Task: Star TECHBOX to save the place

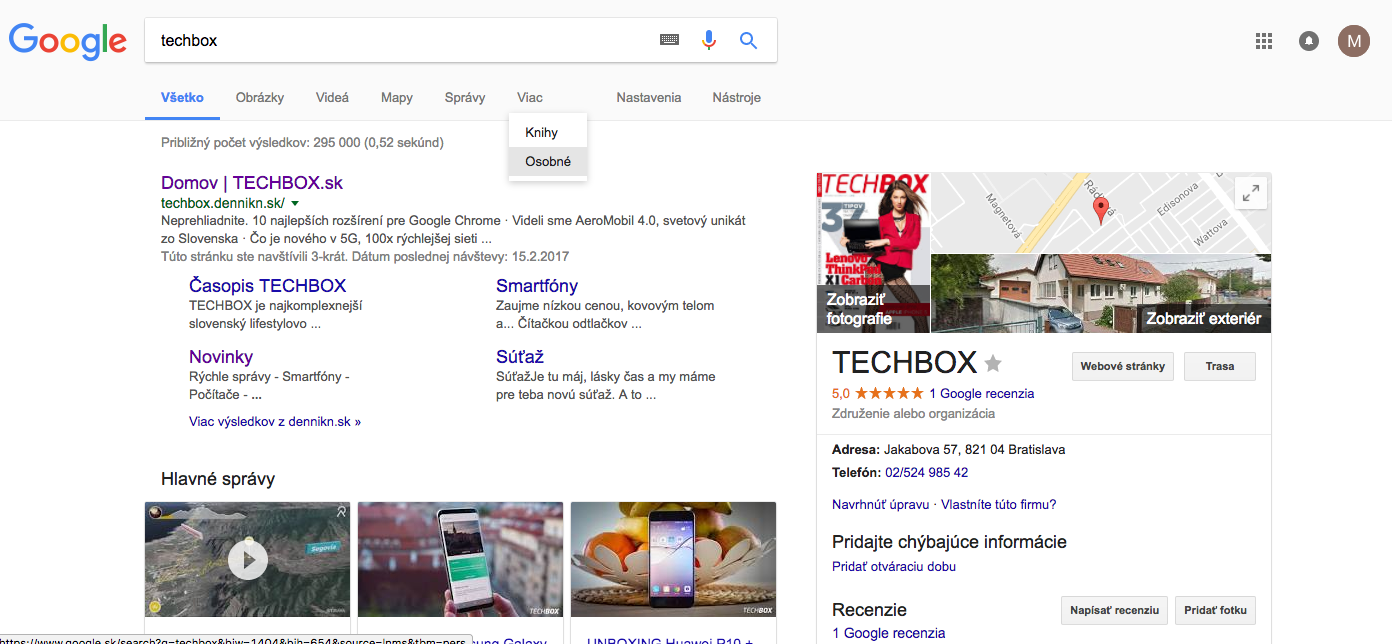Action: click(993, 363)
